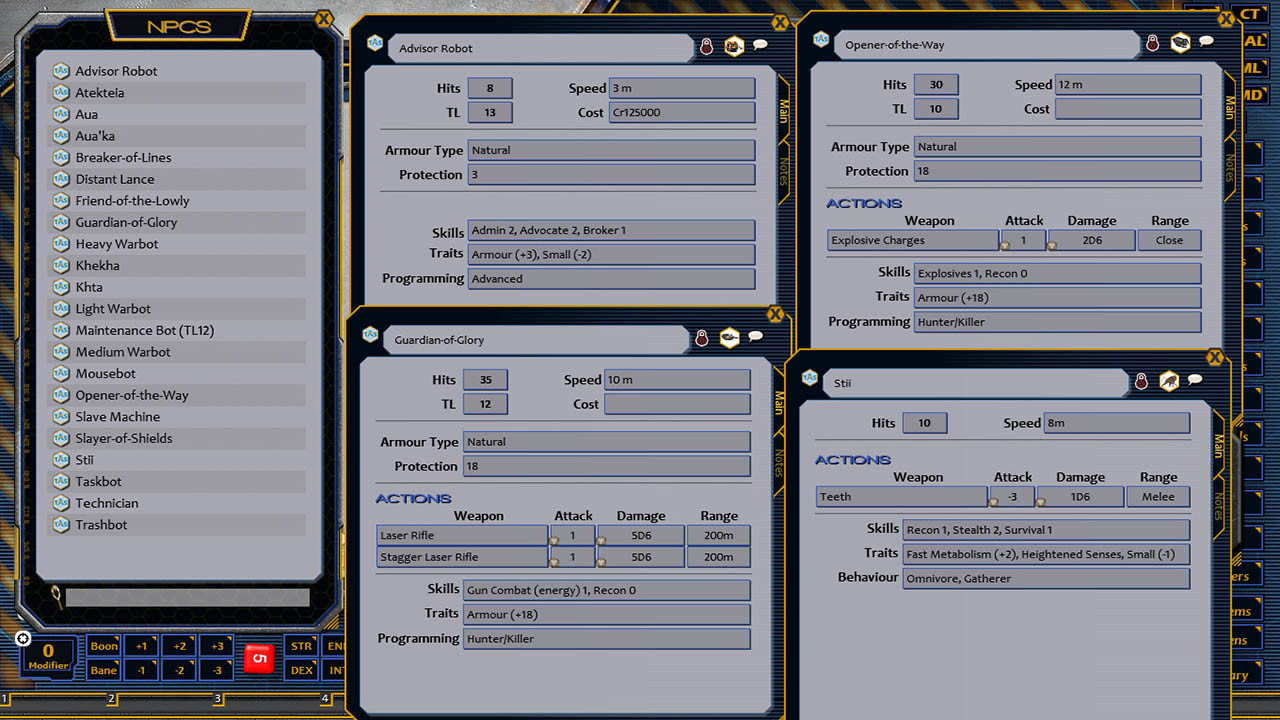The width and height of the screenshot is (1280, 720).
Task: Click the doll portrait icon on Opener-of-the-Way
Action: pyautogui.click(x=1151, y=44)
